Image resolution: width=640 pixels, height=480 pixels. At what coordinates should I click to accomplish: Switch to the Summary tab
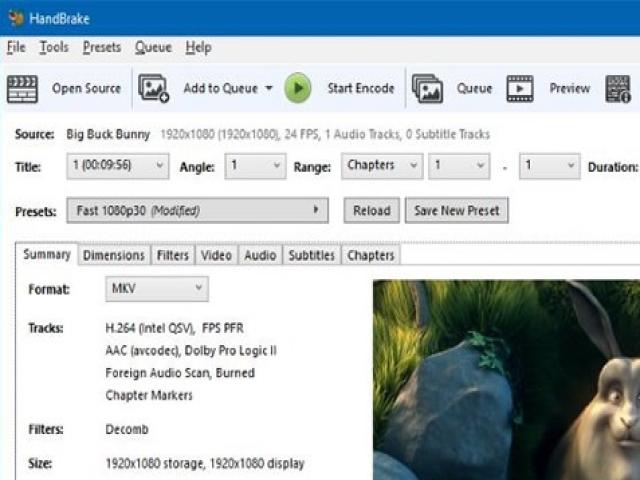(x=47, y=255)
